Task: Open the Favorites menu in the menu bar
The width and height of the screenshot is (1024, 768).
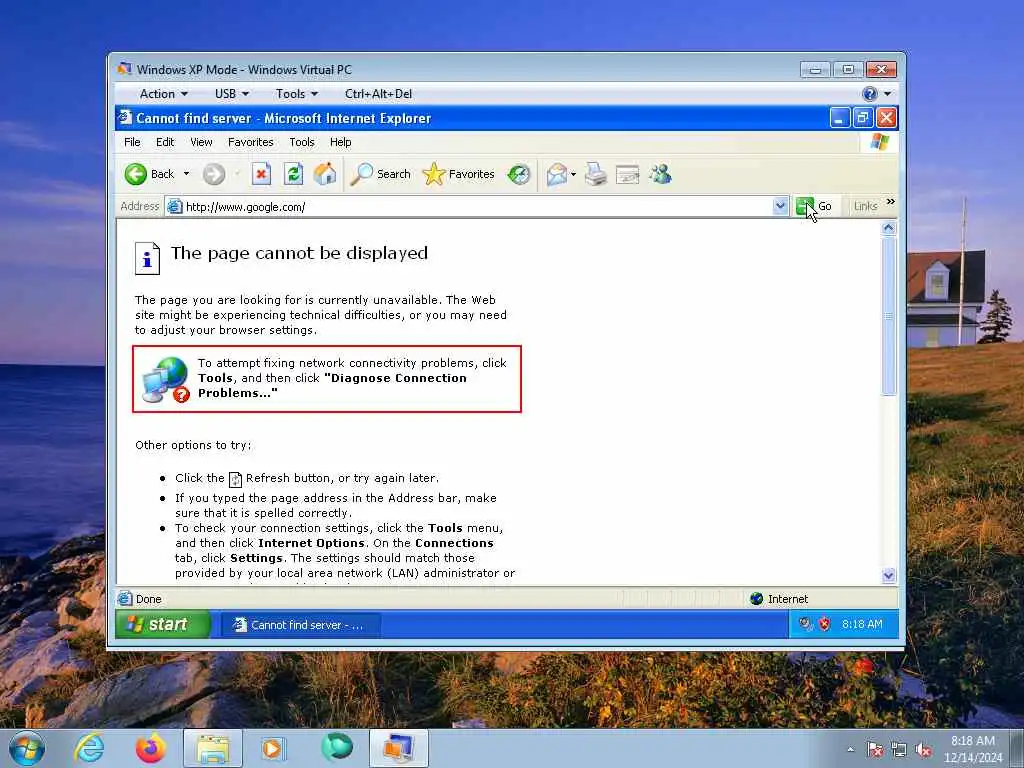Action: tap(250, 142)
